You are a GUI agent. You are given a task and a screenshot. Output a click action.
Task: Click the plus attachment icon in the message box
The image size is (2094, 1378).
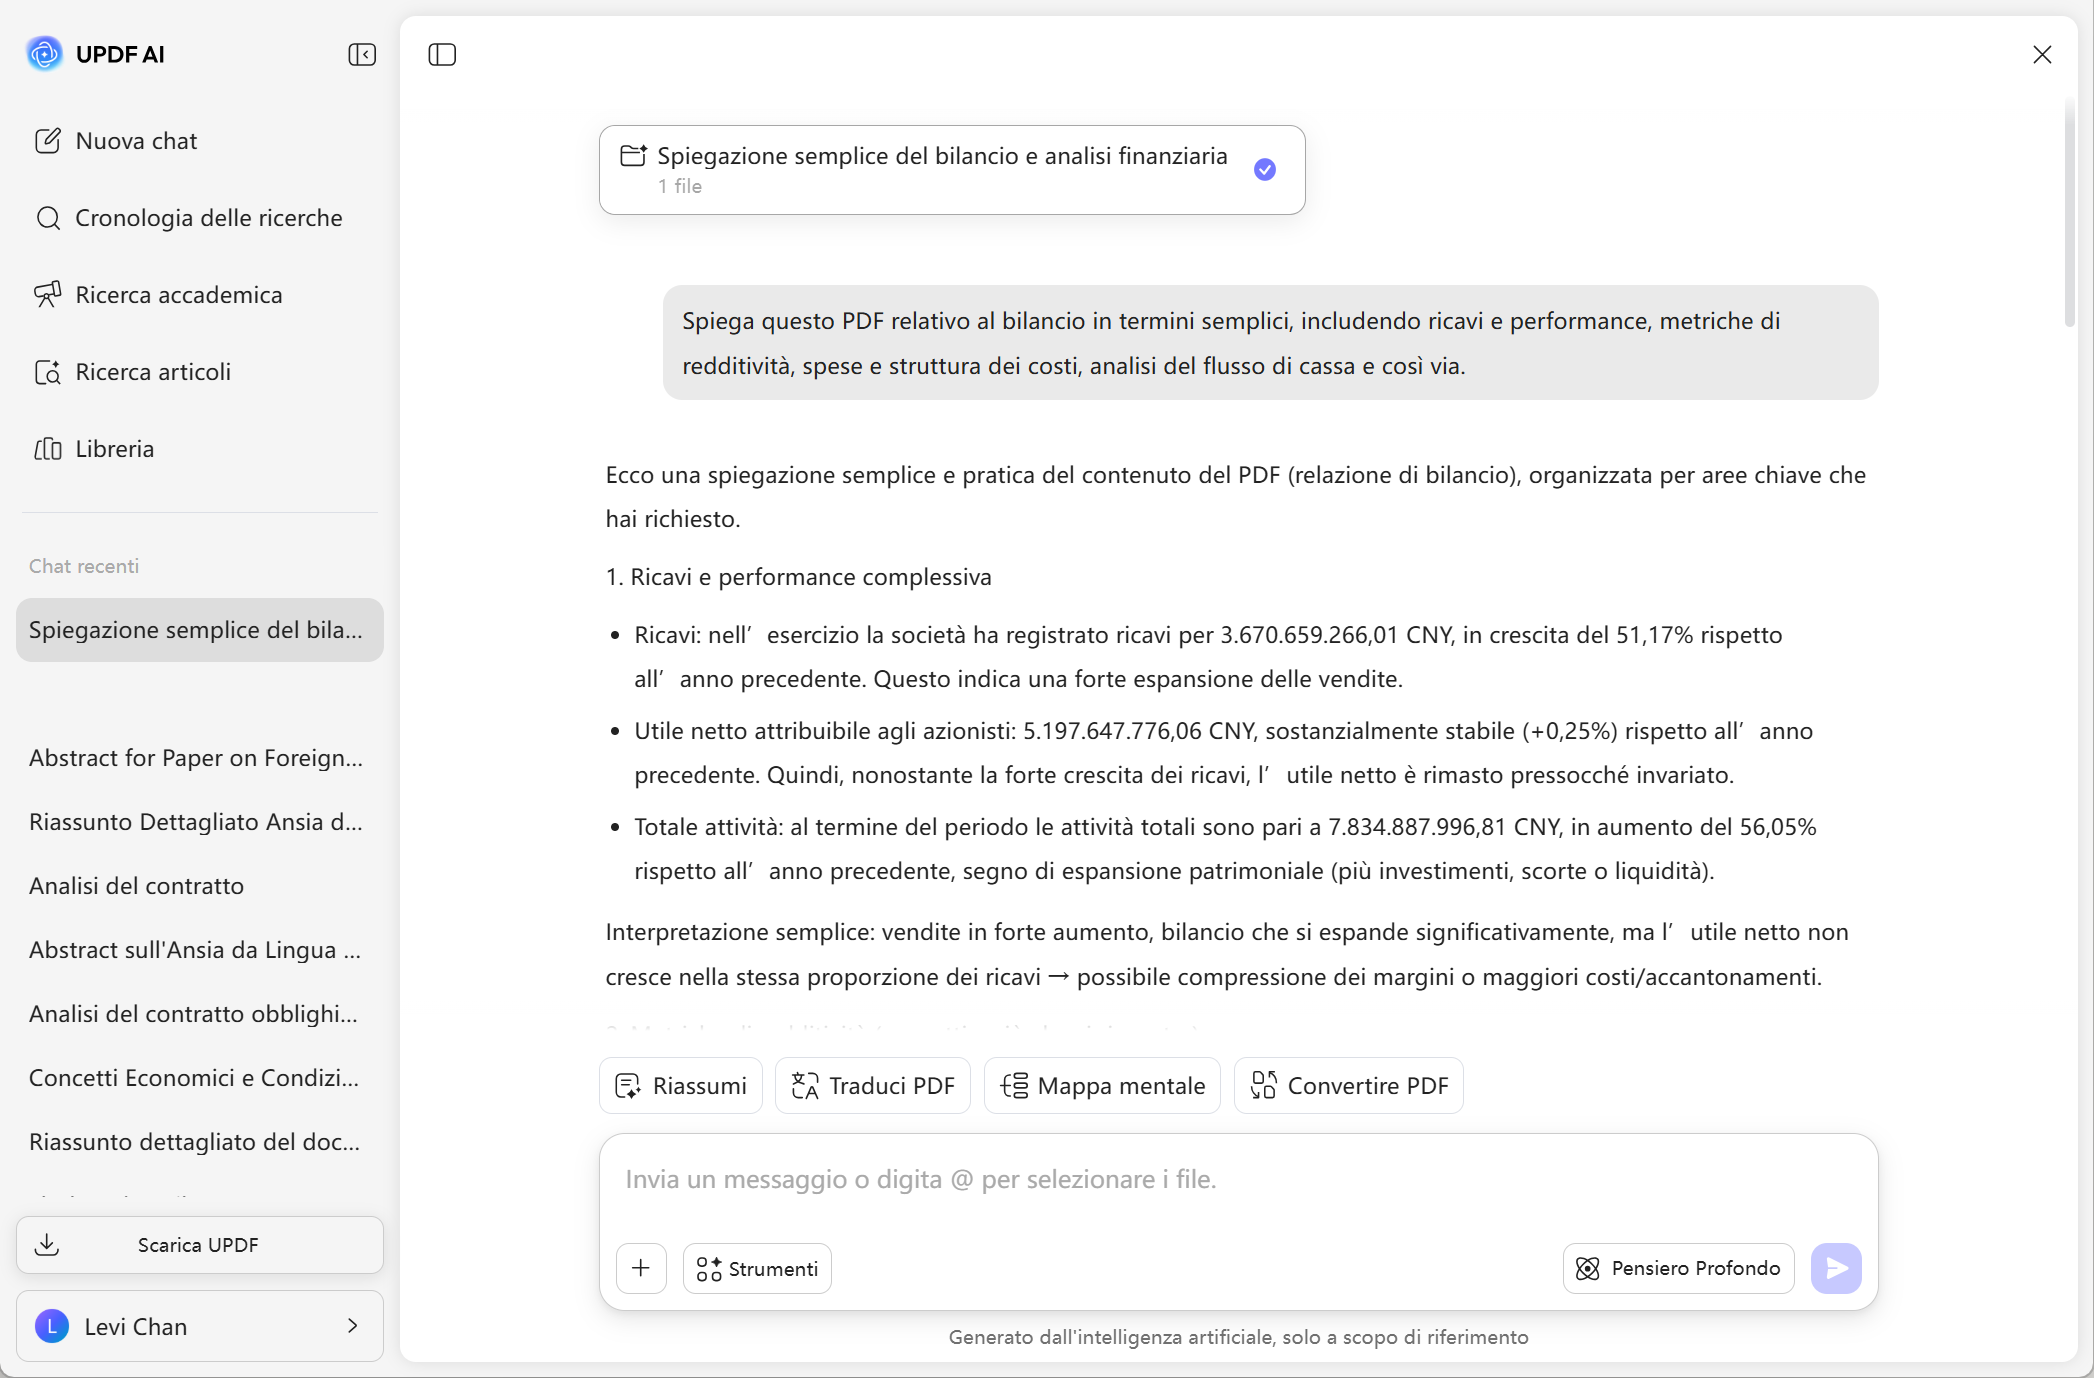click(x=641, y=1268)
